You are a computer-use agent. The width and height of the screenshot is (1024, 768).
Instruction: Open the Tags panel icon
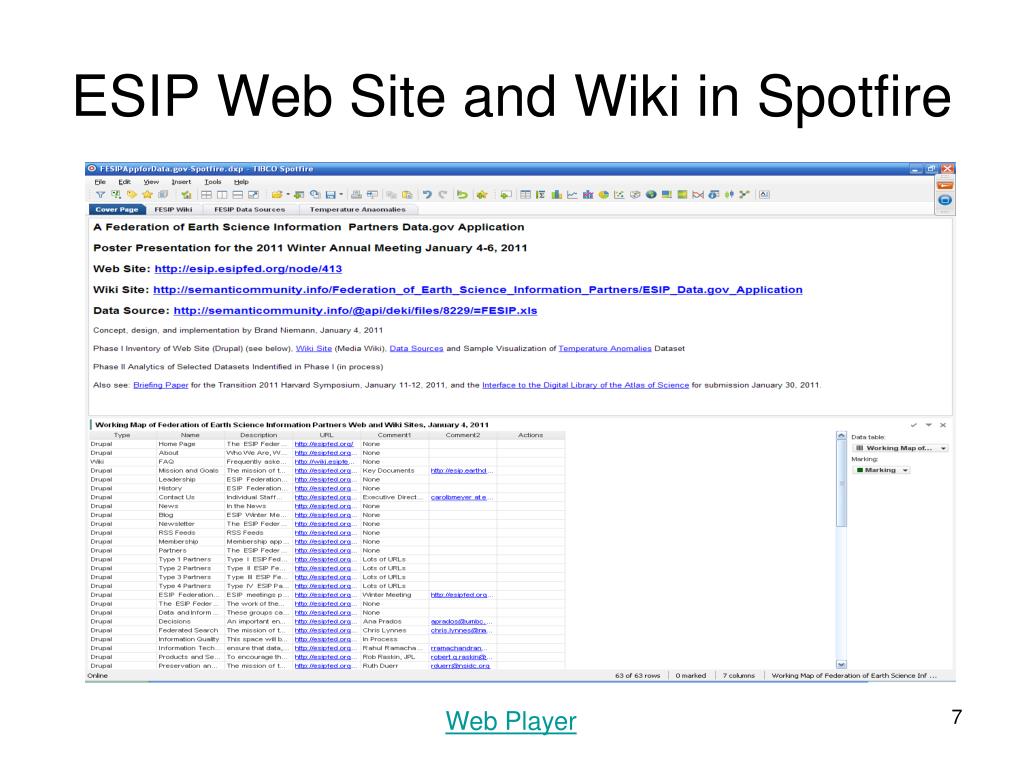pyautogui.click(x=131, y=194)
